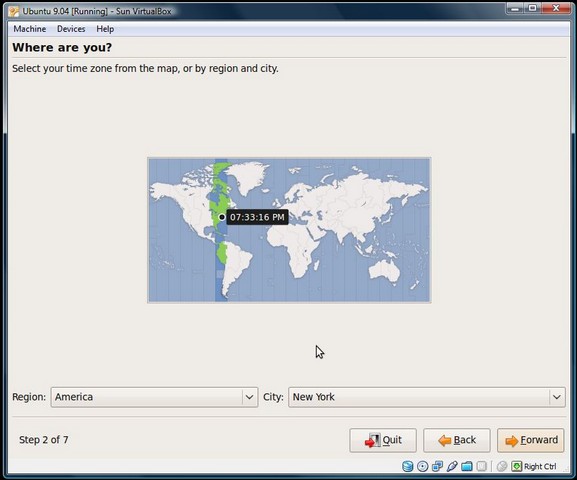Click the USB devices status icon
577x480 pixels.
coord(452,466)
